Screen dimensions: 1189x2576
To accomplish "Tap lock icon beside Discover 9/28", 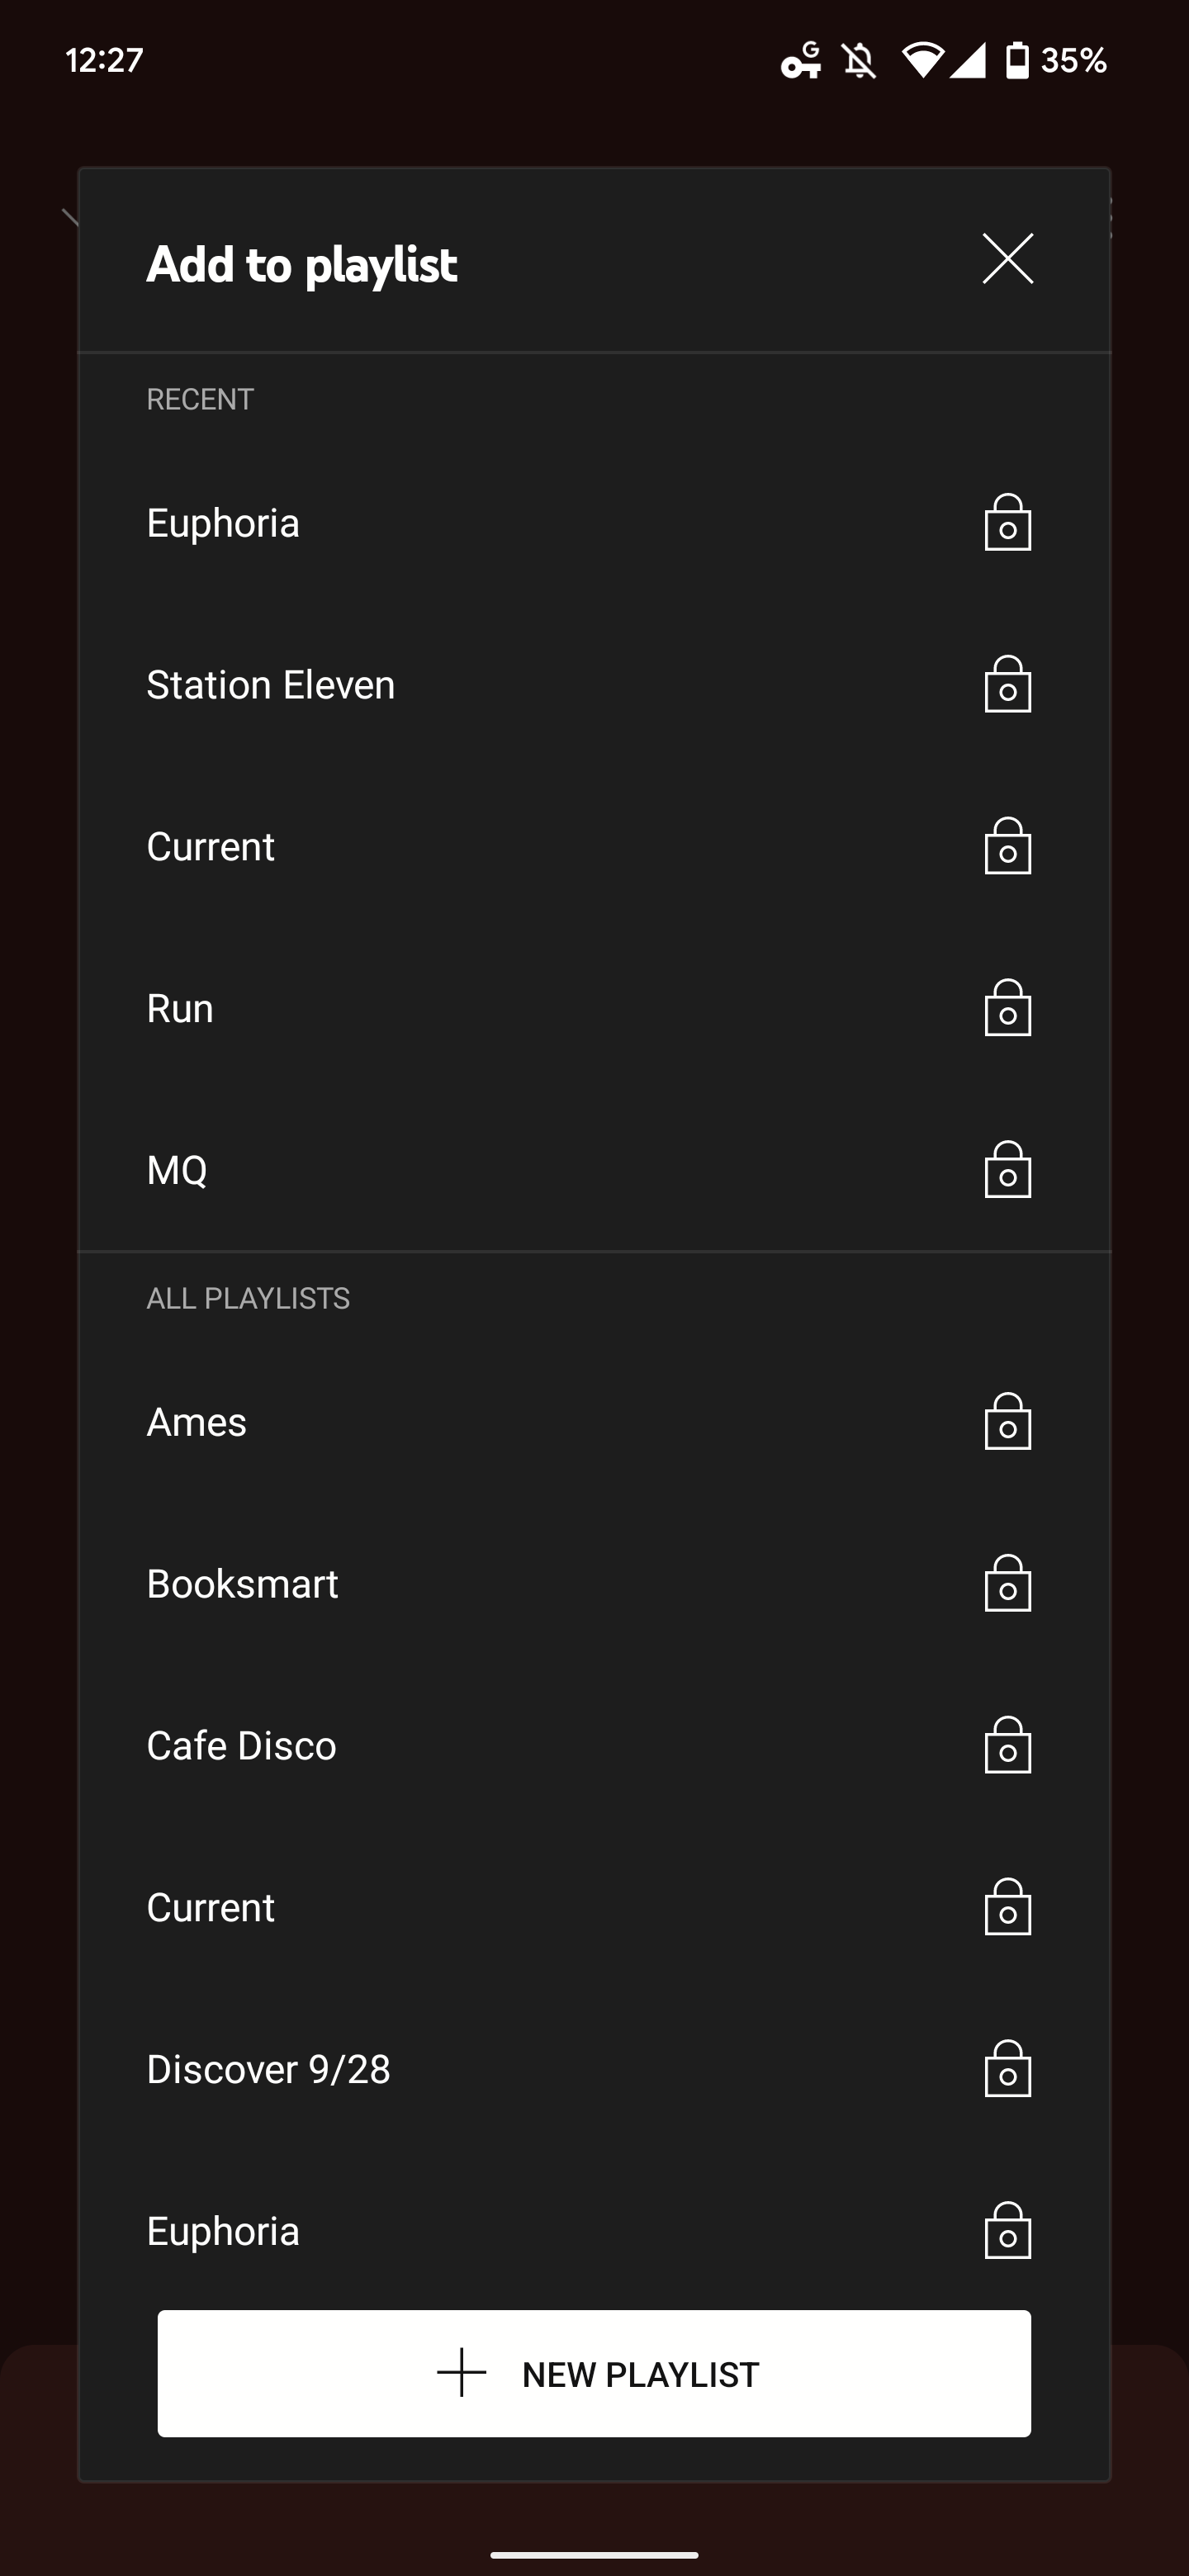I will [1007, 2069].
